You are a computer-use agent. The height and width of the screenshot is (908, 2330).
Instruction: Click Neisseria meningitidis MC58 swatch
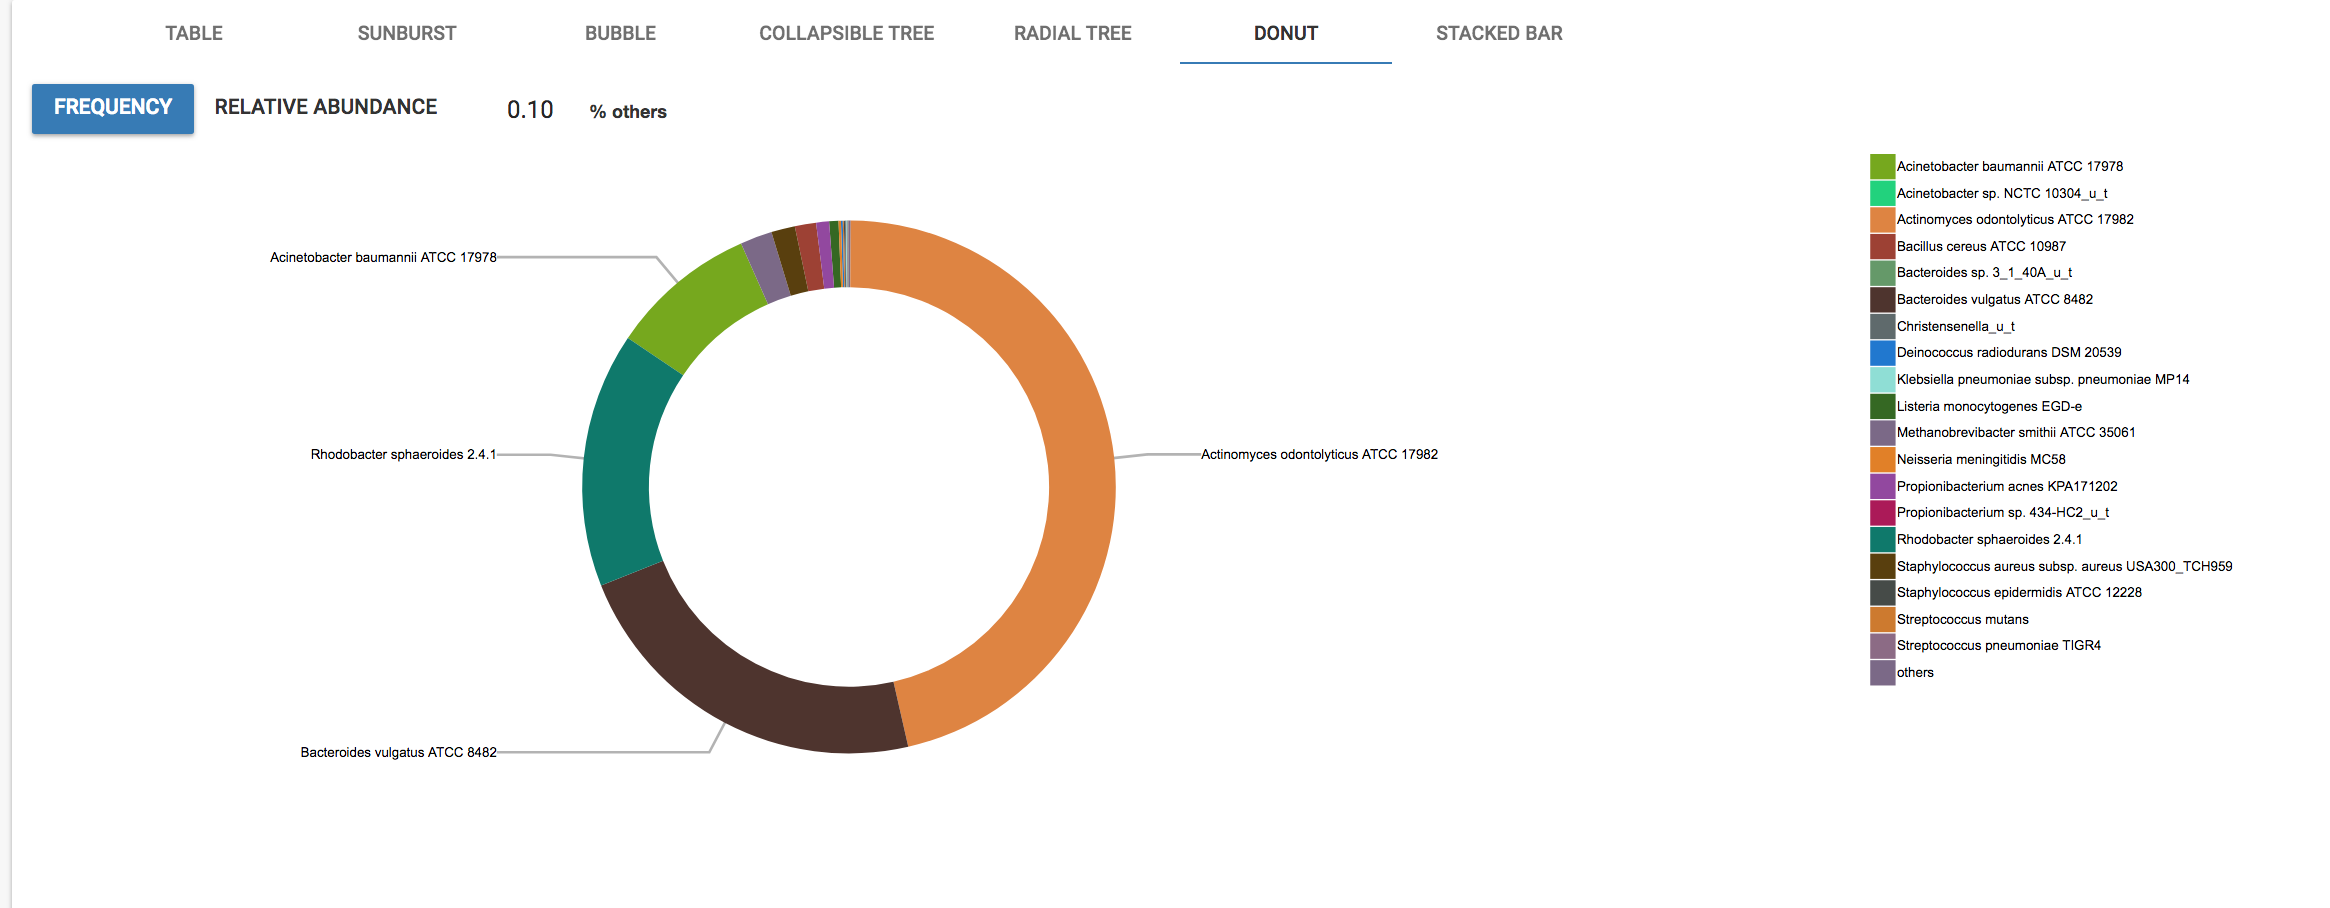tap(1883, 459)
